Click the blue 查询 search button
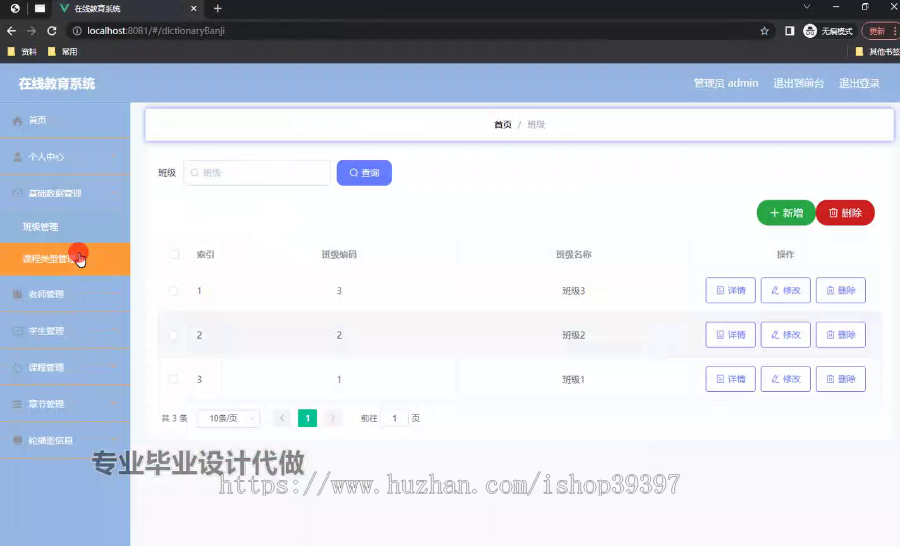Screen dimensions: 900x546 pyautogui.click(x=364, y=173)
